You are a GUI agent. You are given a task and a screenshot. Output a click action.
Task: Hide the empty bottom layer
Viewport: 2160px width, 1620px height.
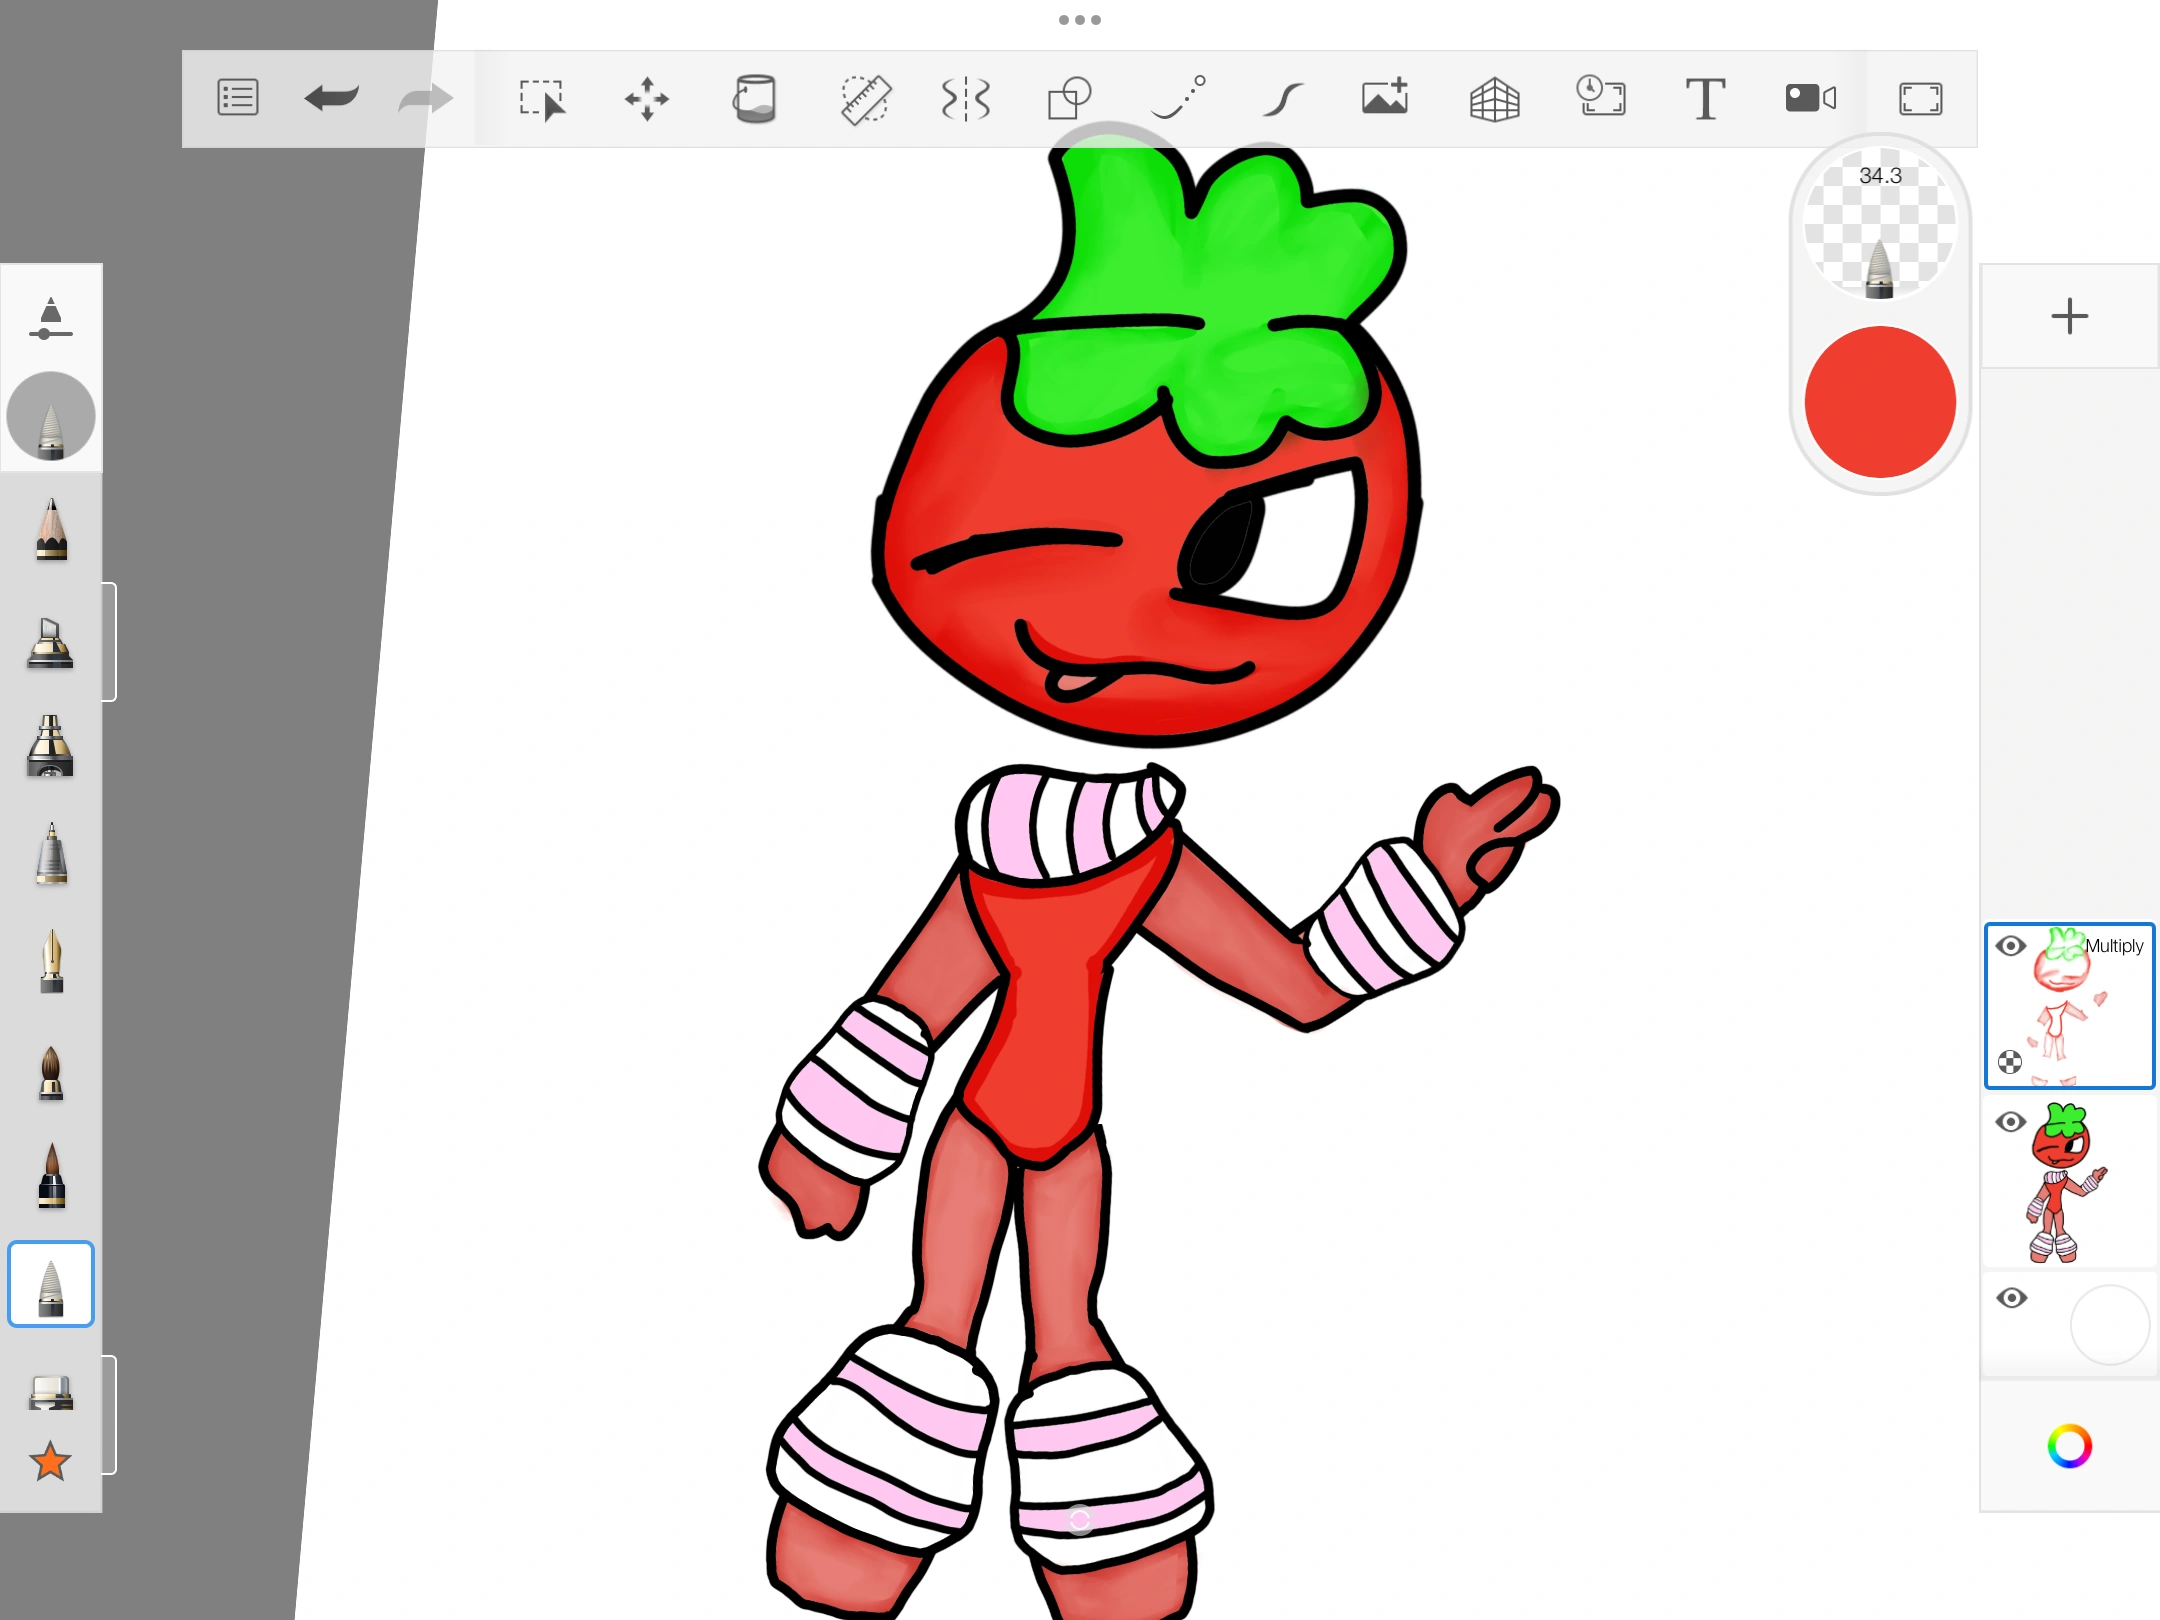(x=2011, y=1297)
